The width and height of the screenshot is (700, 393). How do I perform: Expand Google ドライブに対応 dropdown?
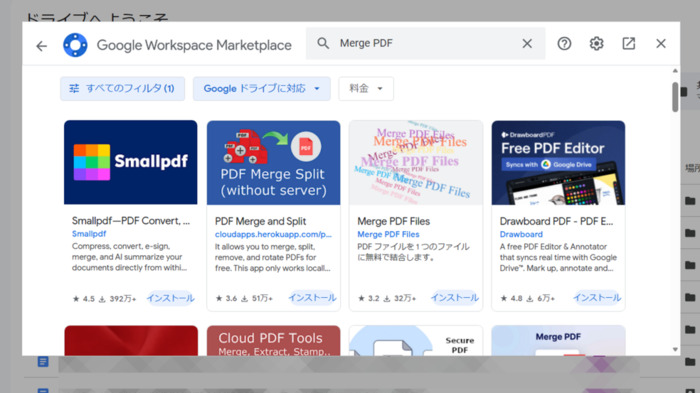click(x=262, y=88)
